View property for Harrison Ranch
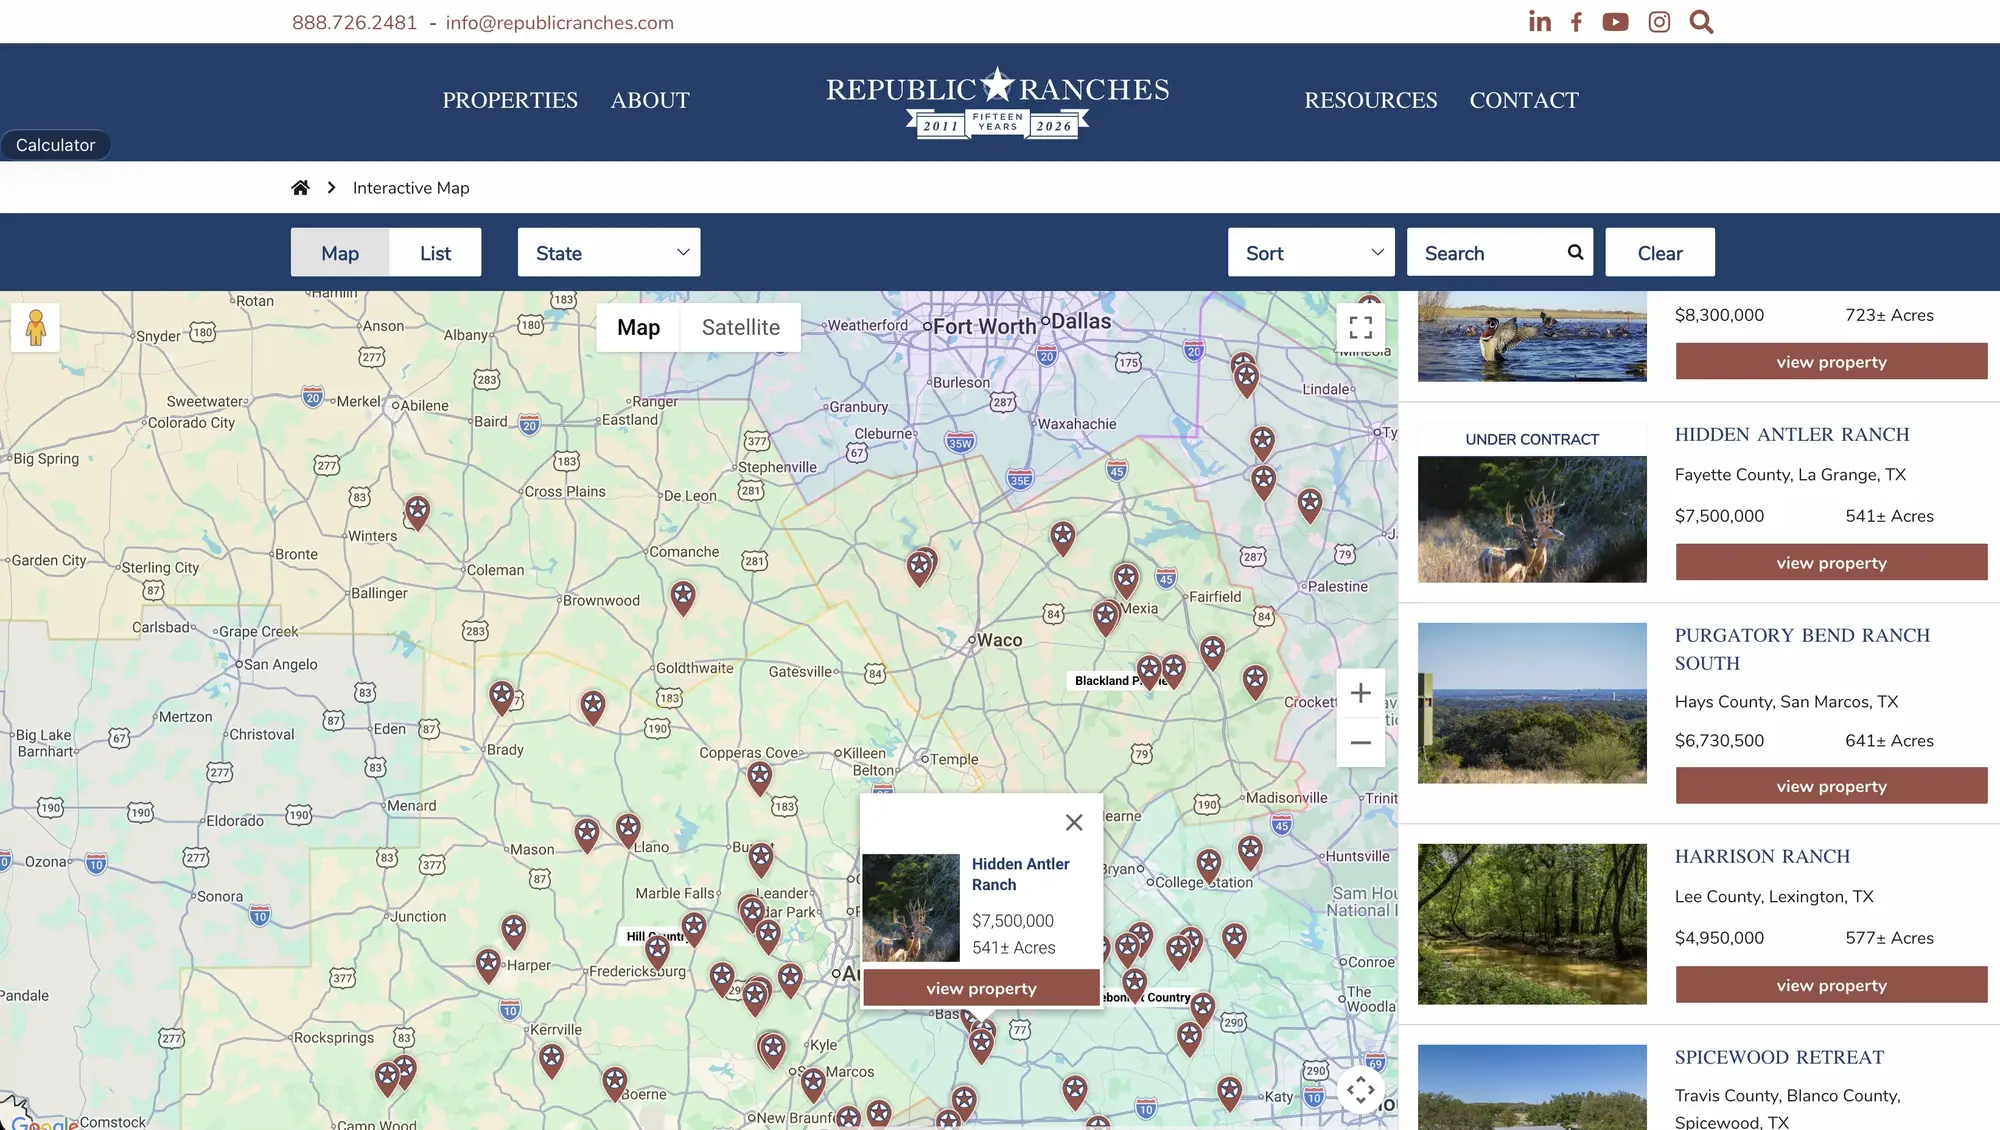 click(x=1831, y=985)
